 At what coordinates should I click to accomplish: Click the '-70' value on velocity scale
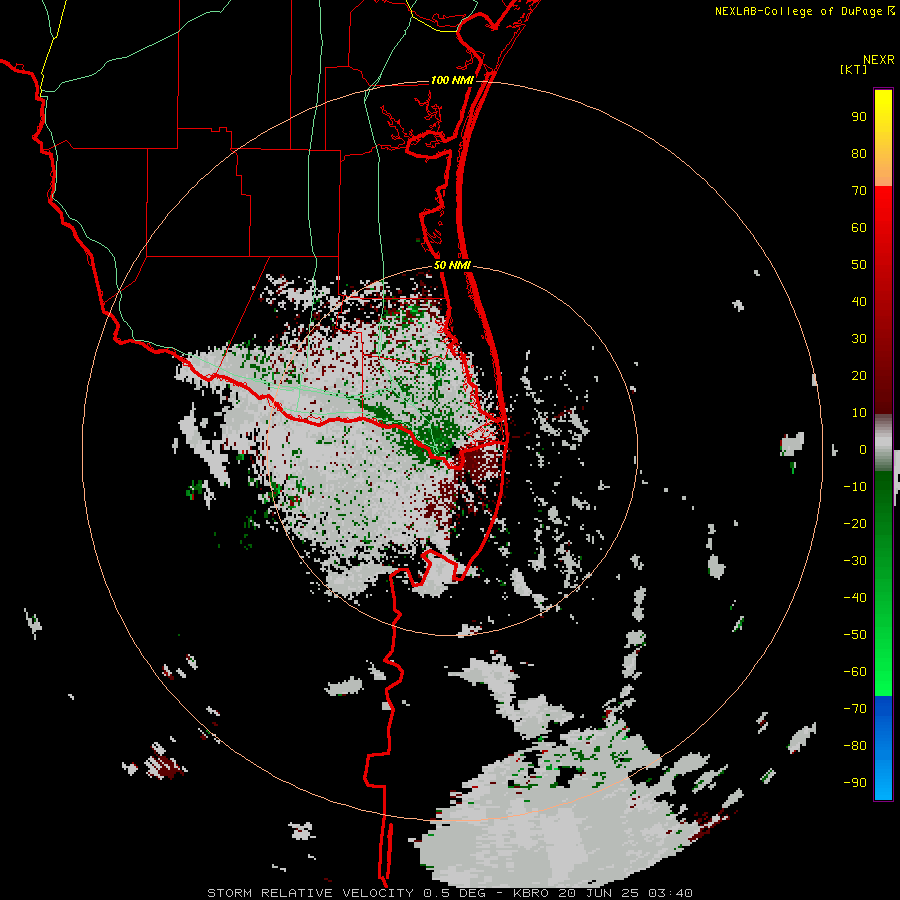point(855,709)
